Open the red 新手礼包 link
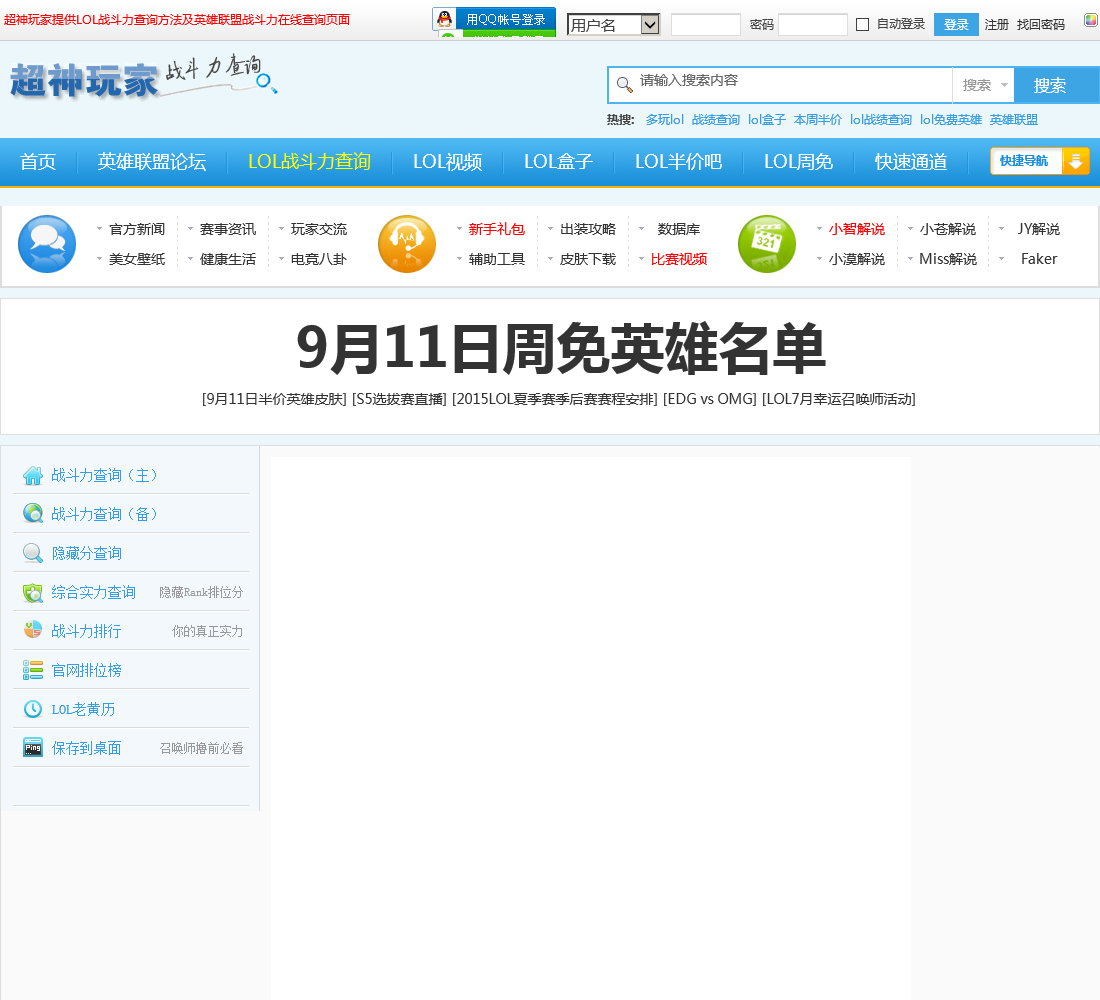Image resolution: width=1100 pixels, height=1000 pixels. (x=497, y=229)
